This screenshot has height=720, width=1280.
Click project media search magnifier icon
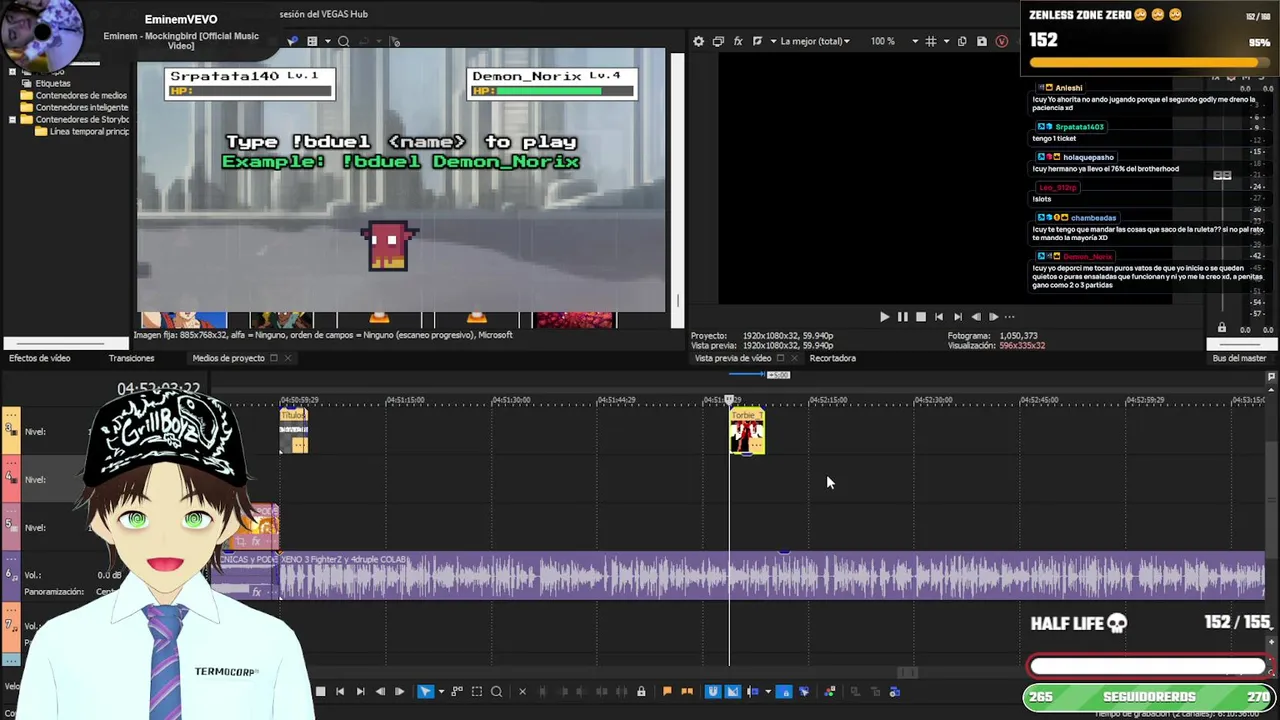click(x=343, y=41)
